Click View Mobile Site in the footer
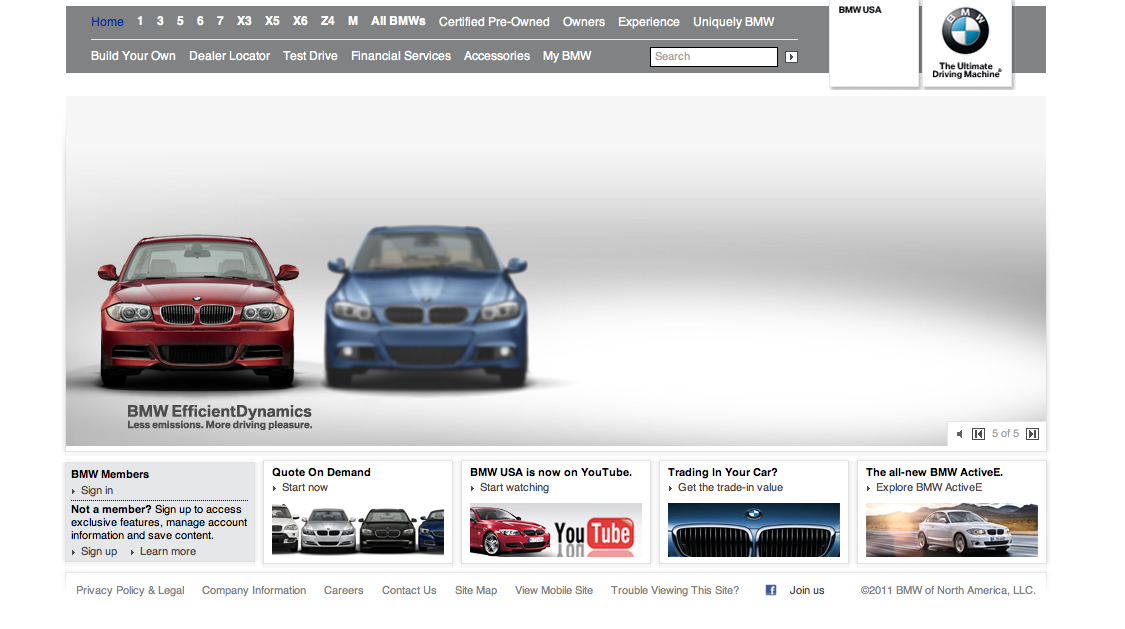The width and height of the screenshot is (1125, 629). (554, 590)
